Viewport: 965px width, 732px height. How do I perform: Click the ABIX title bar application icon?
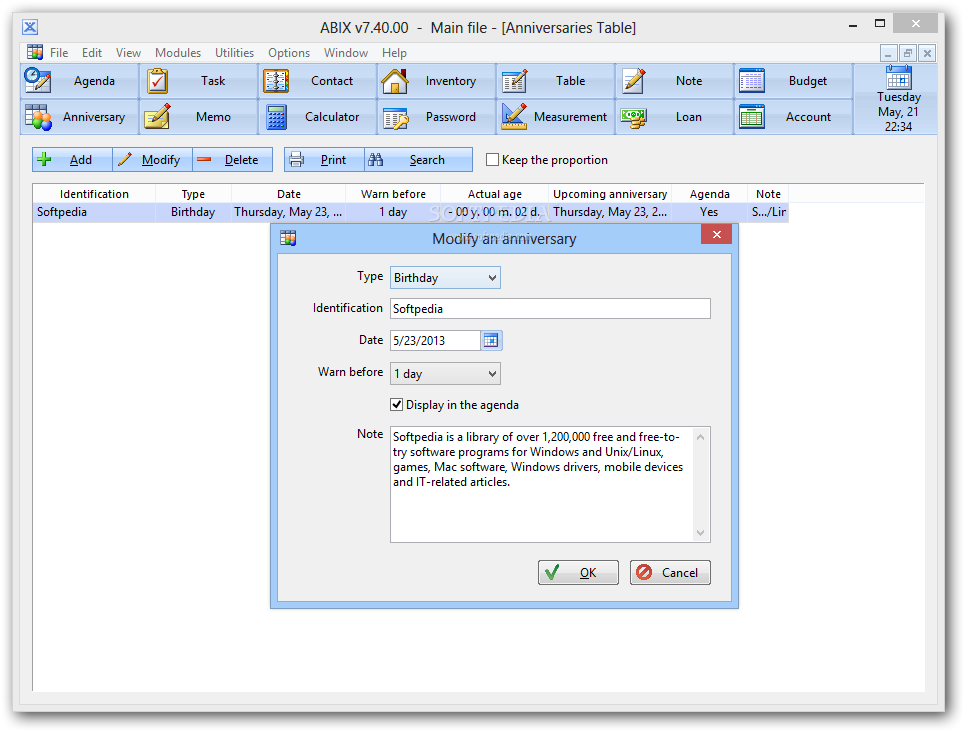[30, 27]
